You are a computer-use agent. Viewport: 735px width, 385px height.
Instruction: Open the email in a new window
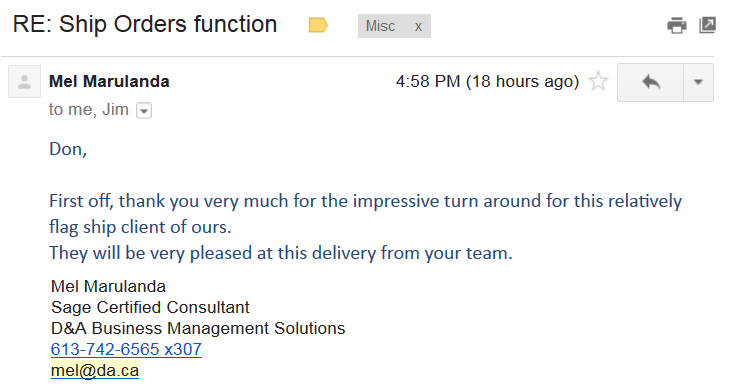pos(707,25)
